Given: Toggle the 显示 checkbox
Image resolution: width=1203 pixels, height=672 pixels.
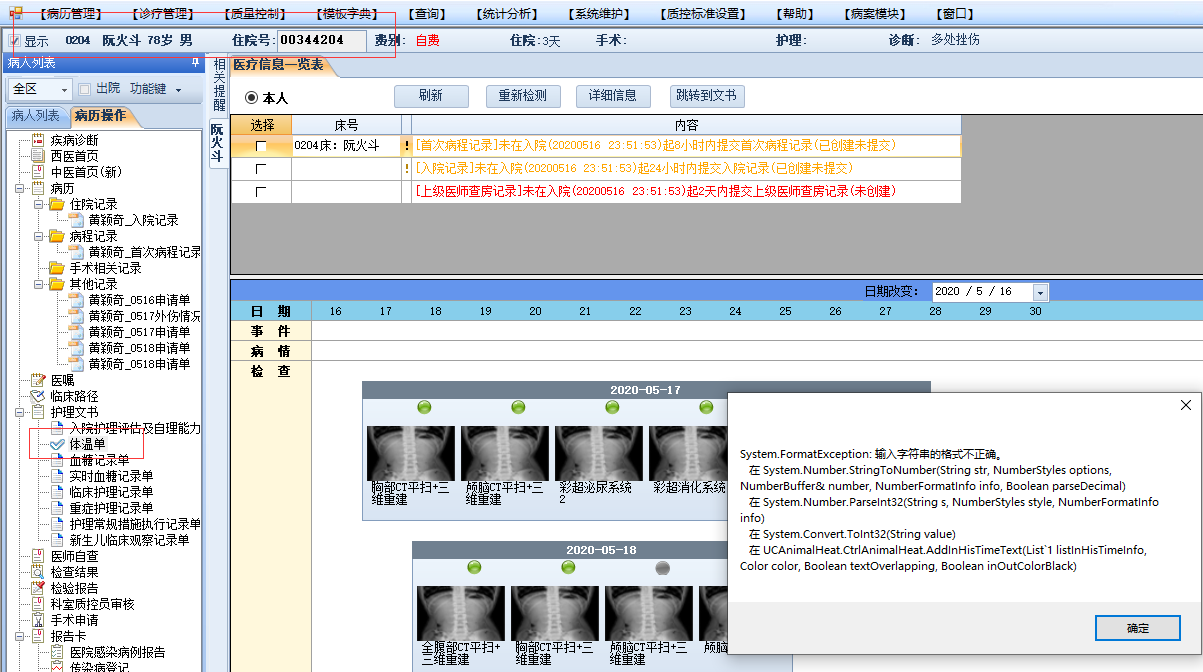Looking at the screenshot, I should click(x=13, y=41).
